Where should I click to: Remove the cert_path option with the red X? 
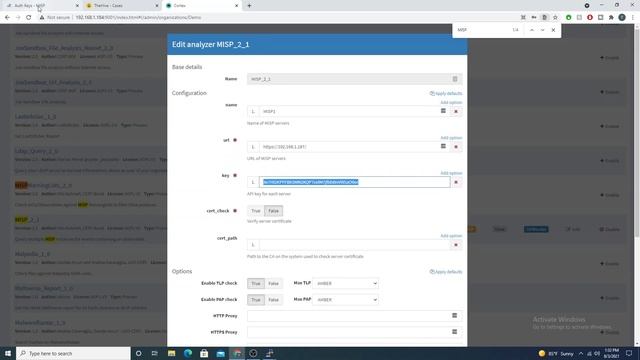456,245
